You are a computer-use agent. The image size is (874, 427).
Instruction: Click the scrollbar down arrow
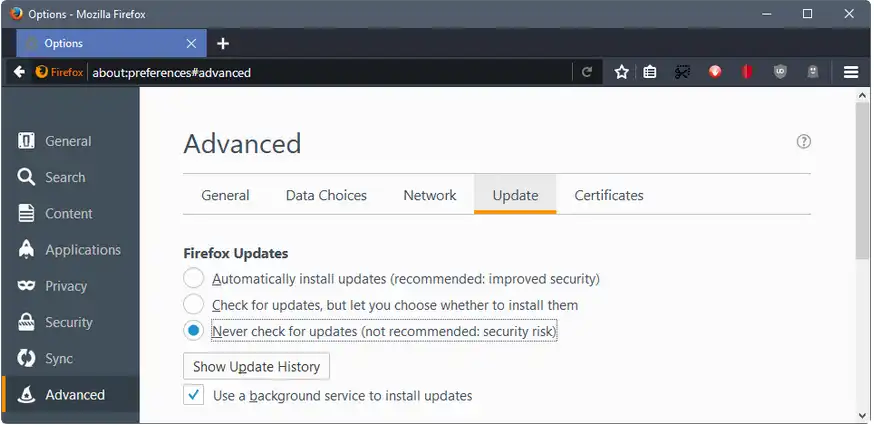(862, 416)
